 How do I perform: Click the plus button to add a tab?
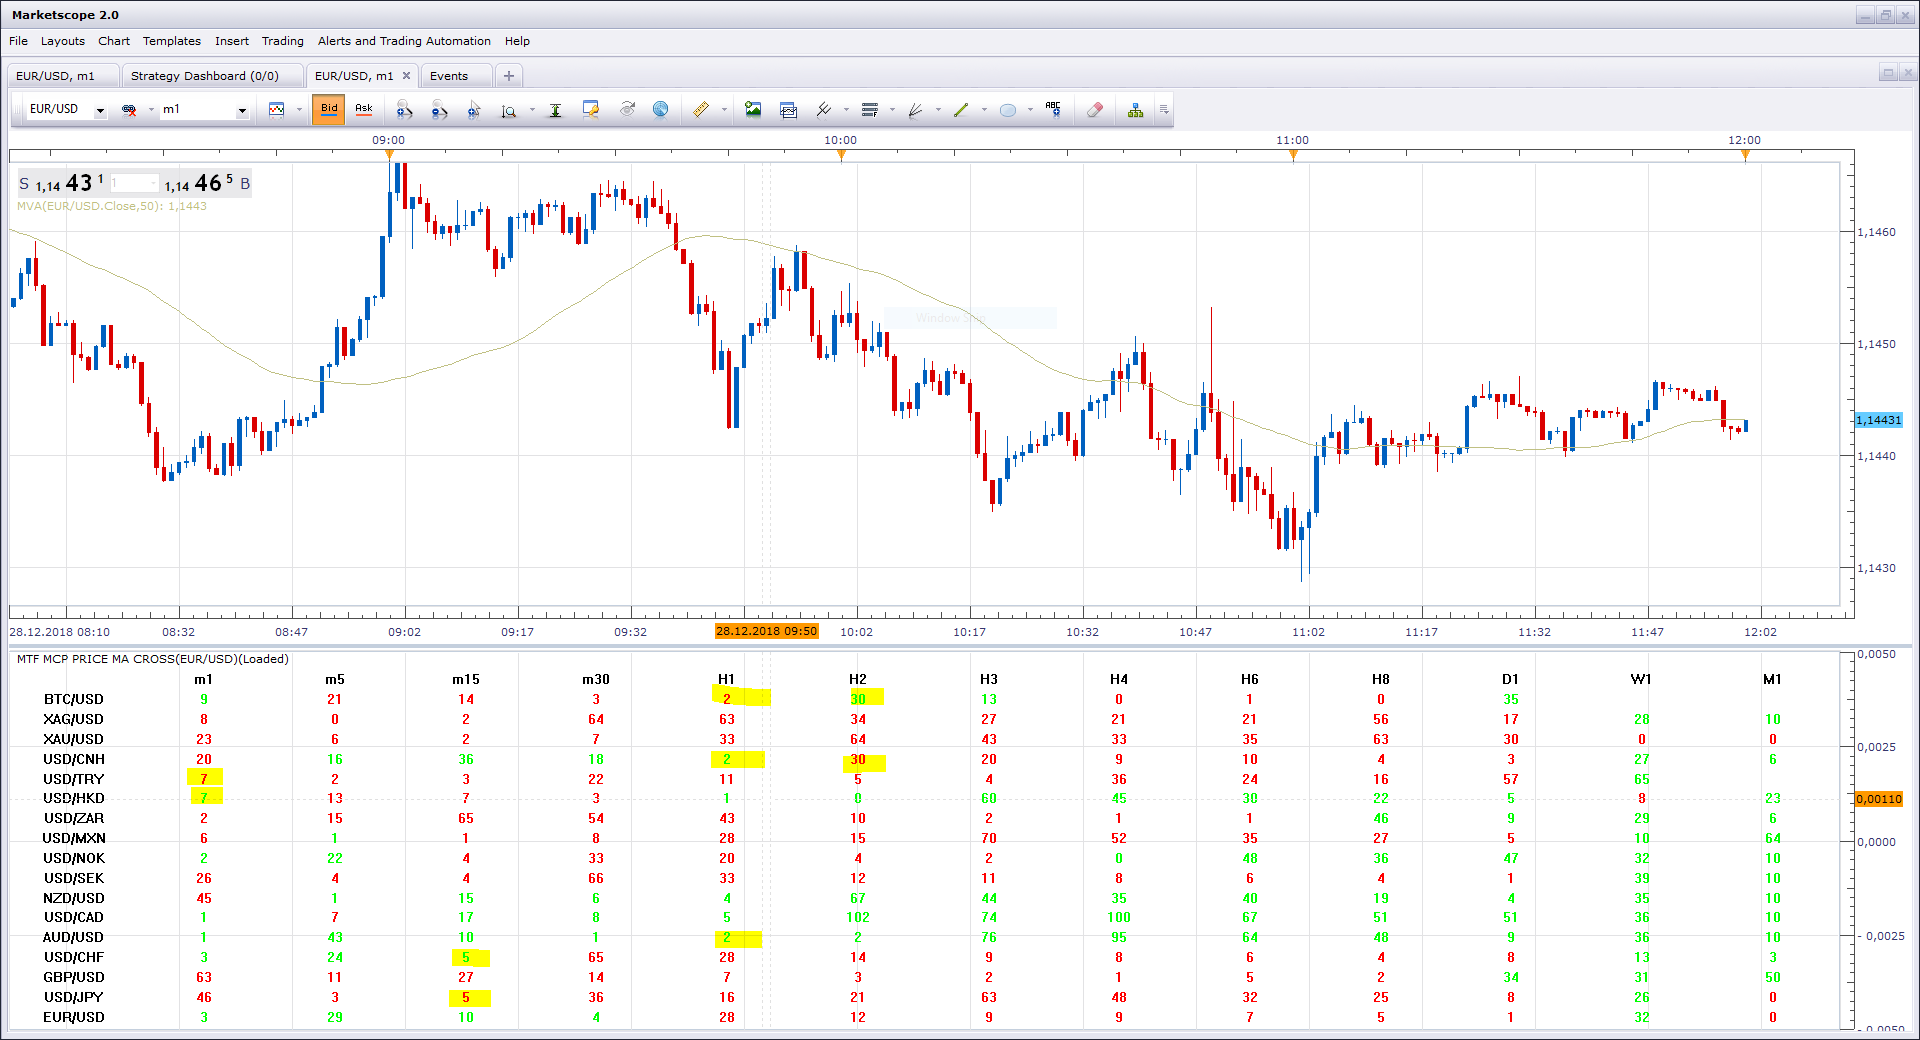pyautogui.click(x=509, y=76)
